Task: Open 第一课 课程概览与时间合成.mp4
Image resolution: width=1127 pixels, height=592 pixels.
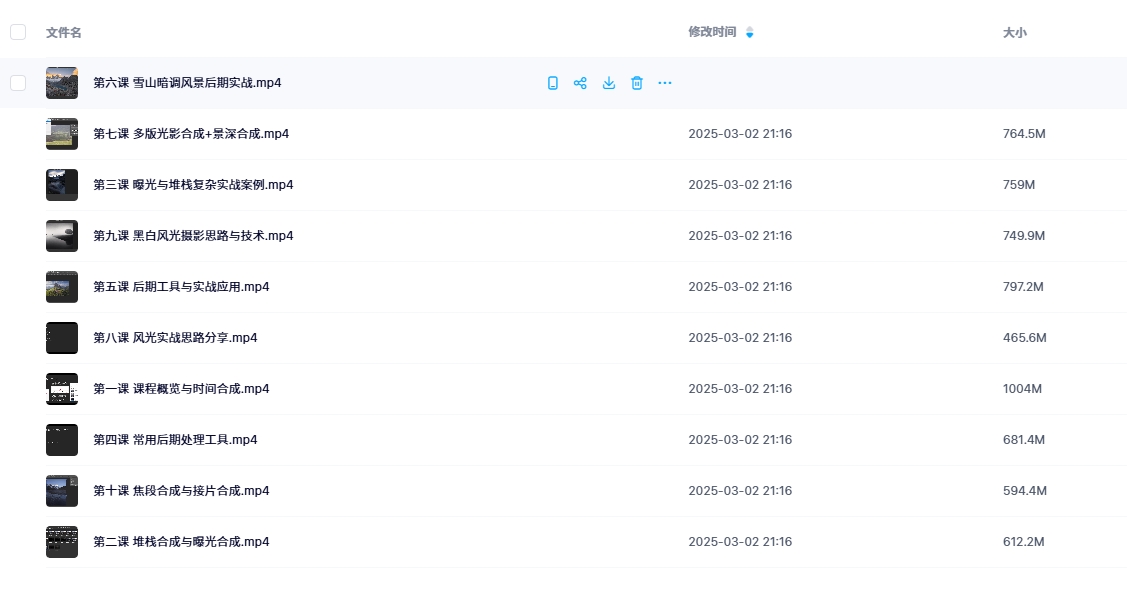Action: [x=181, y=389]
